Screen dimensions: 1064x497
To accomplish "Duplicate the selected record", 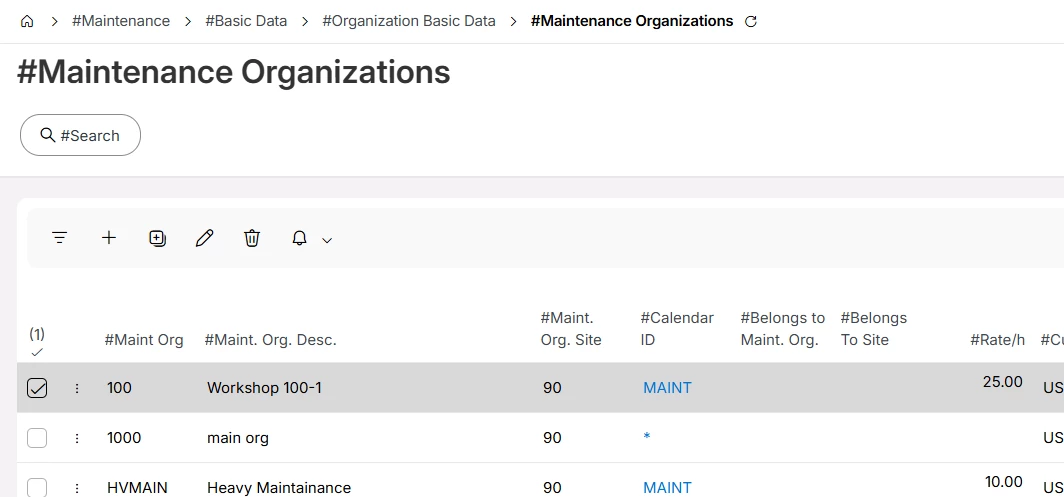I will click(x=157, y=238).
